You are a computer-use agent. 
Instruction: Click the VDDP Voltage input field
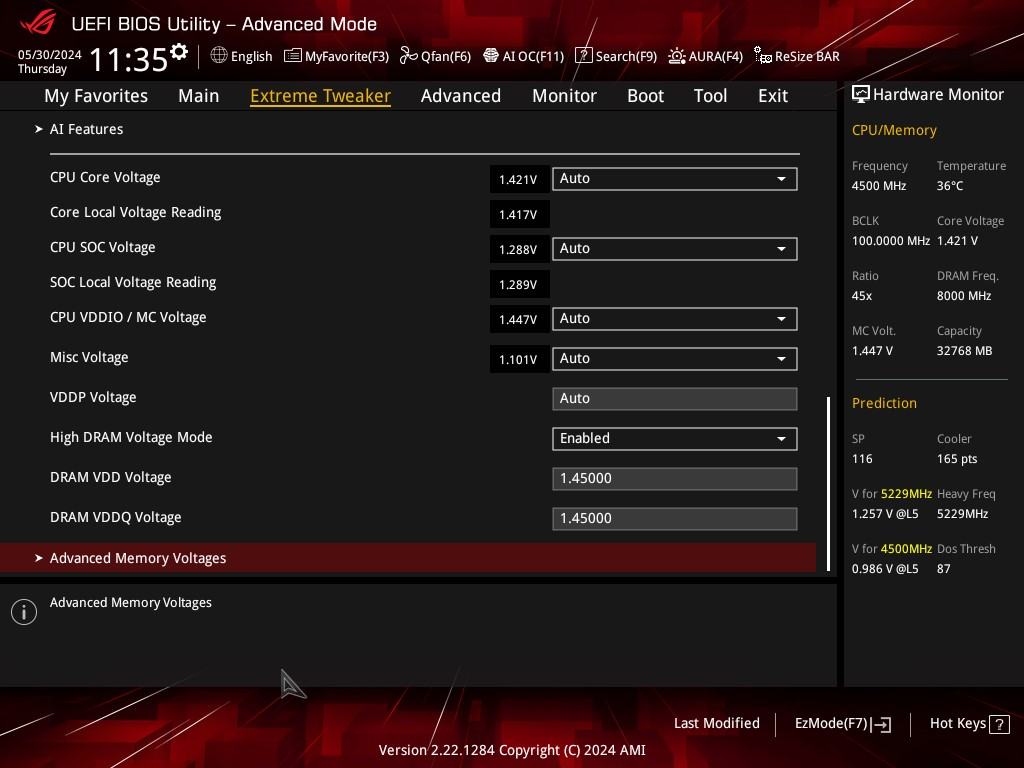(675, 399)
